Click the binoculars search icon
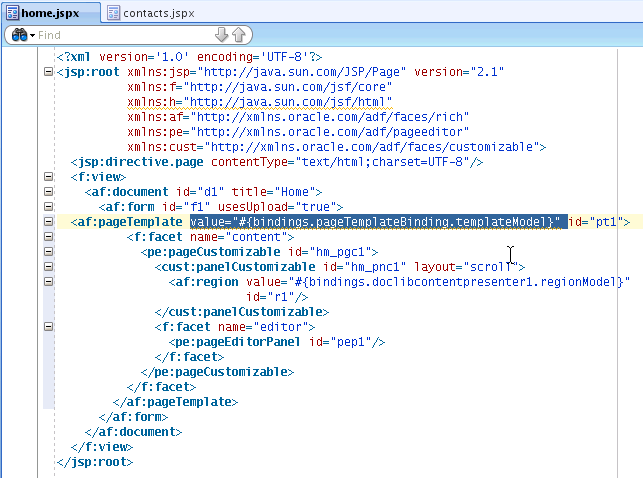The image size is (643, 478). 19,35
